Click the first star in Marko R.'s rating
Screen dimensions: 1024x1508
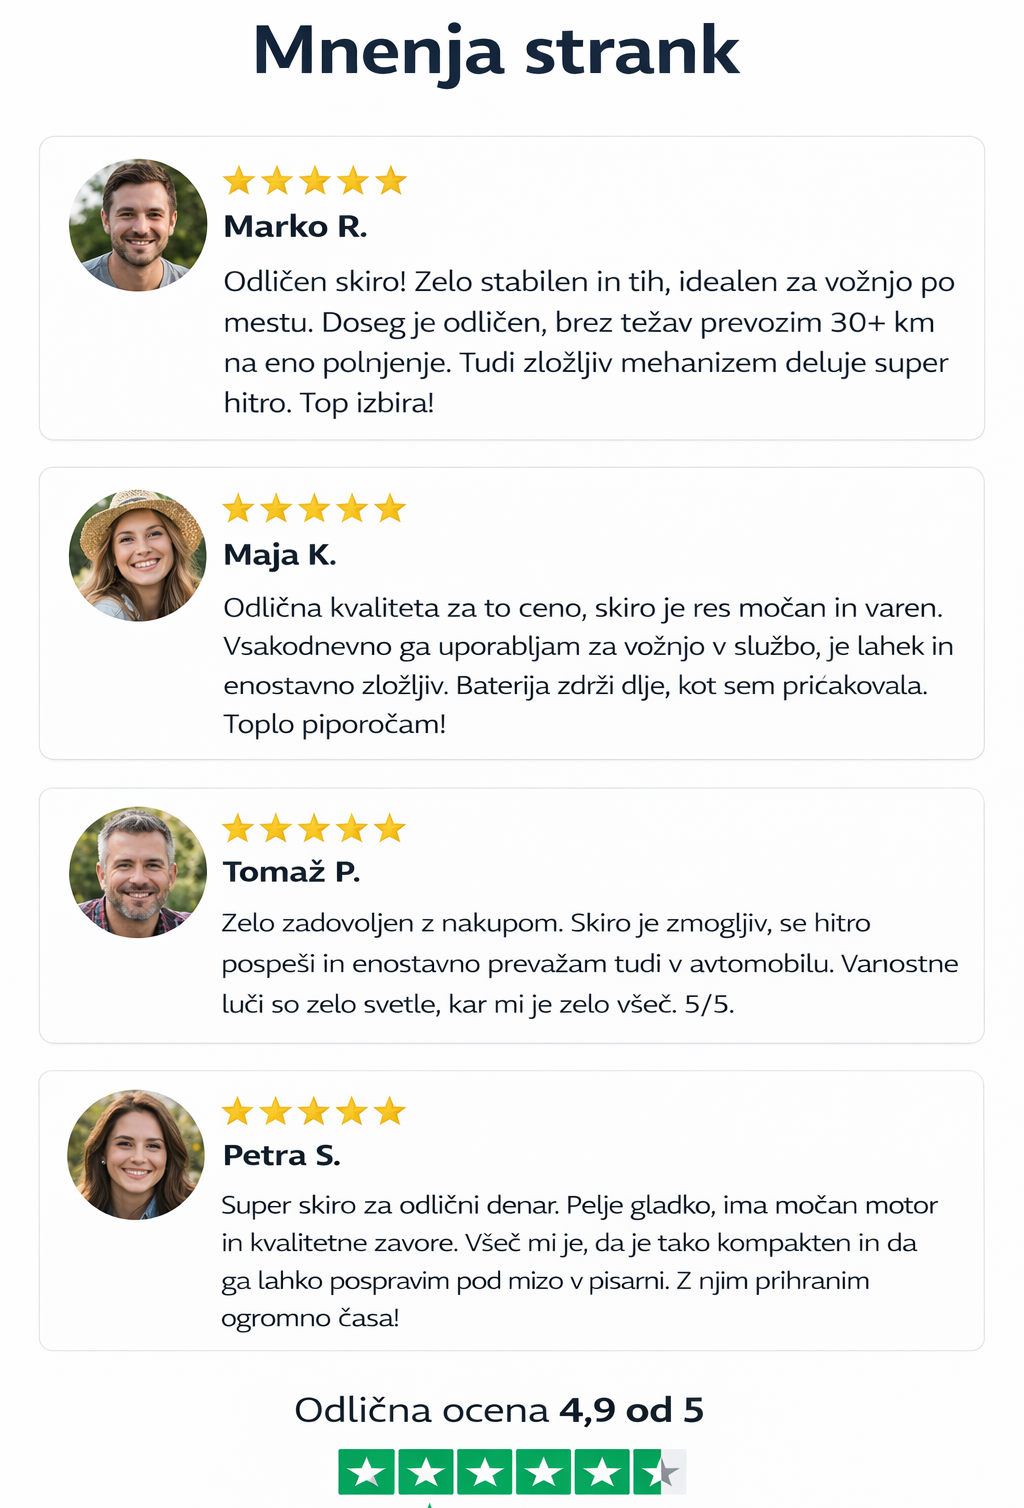coord(239,181)
